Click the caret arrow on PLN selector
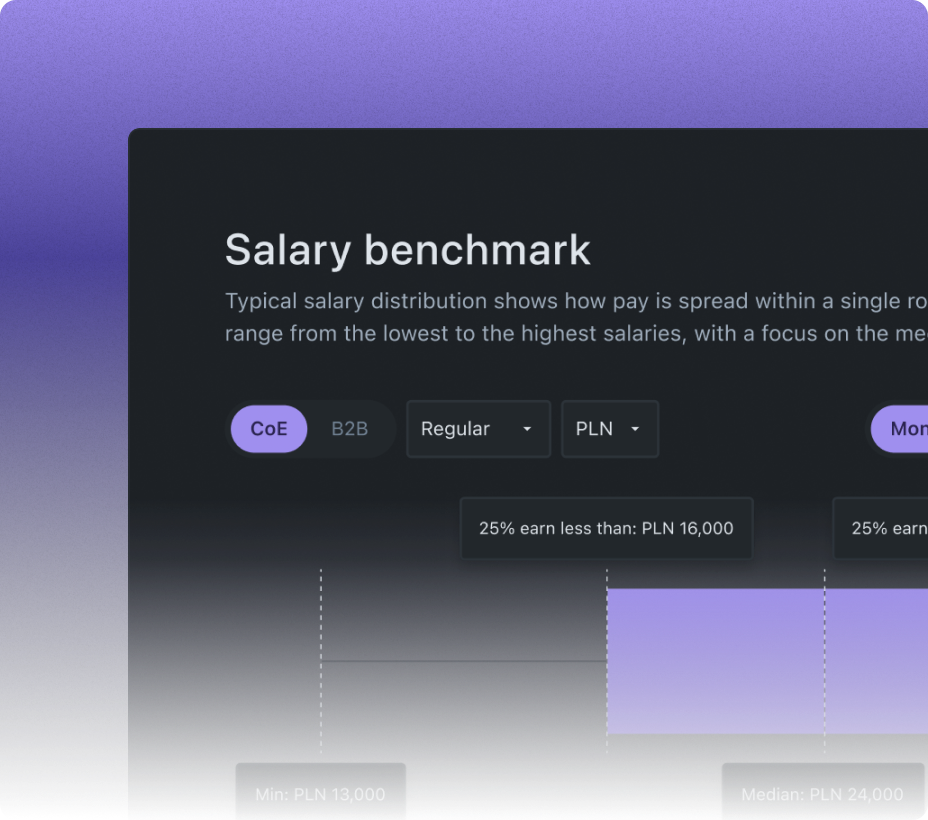 [x=635, y=429]
